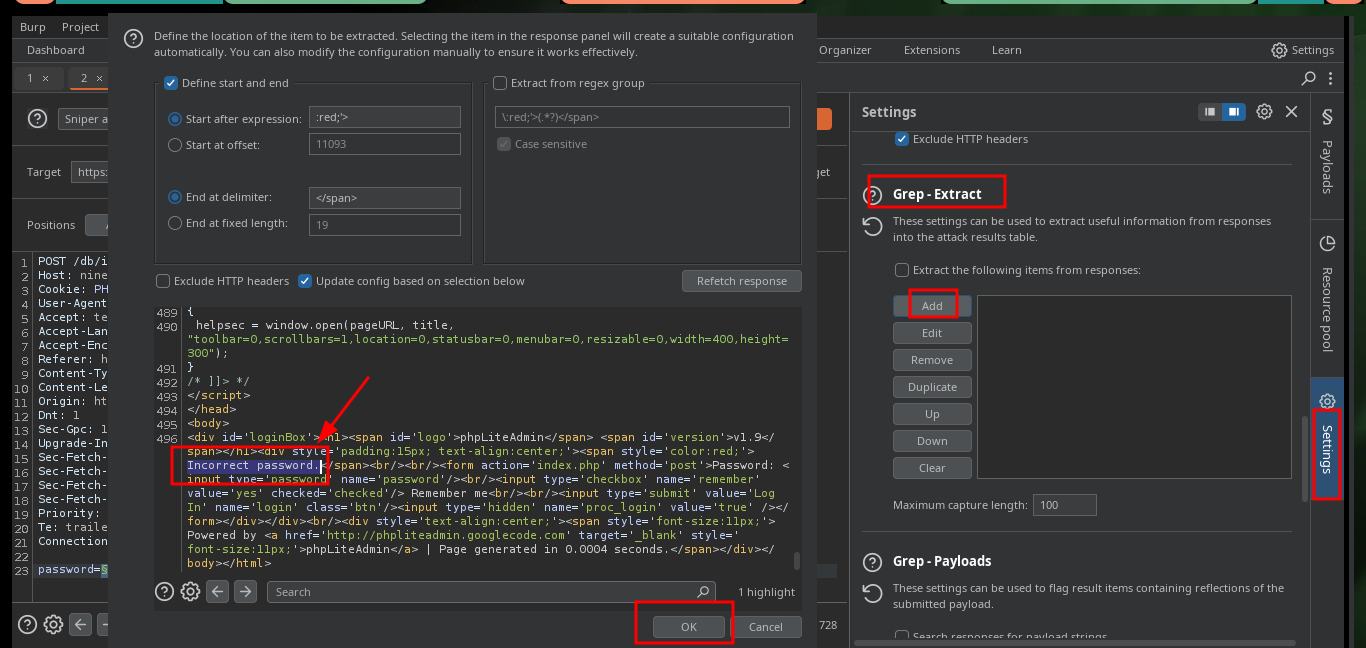
Task: Toggle the Define start and end checkbox
Action: coord(172,83)
